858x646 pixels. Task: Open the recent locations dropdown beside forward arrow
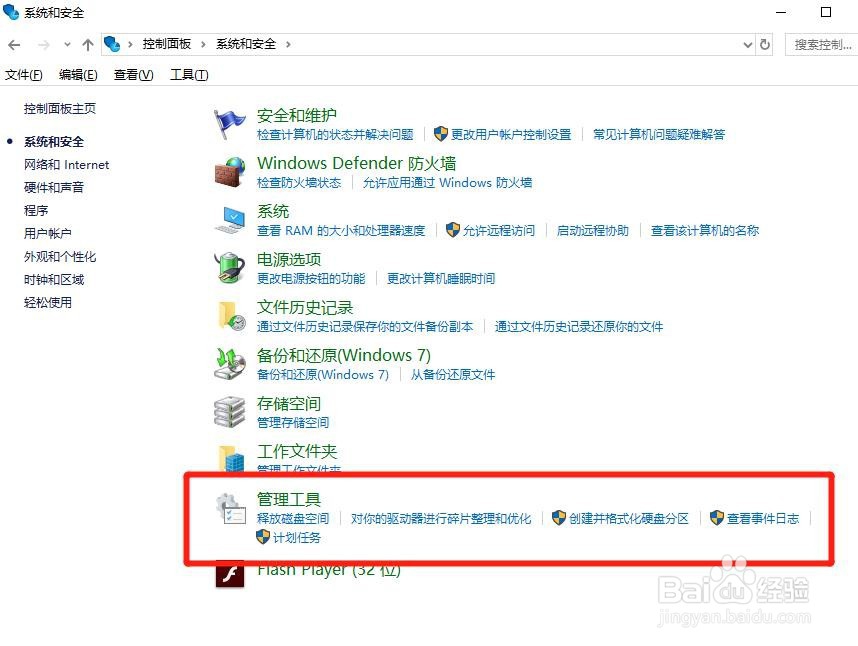tap(66, 44)
